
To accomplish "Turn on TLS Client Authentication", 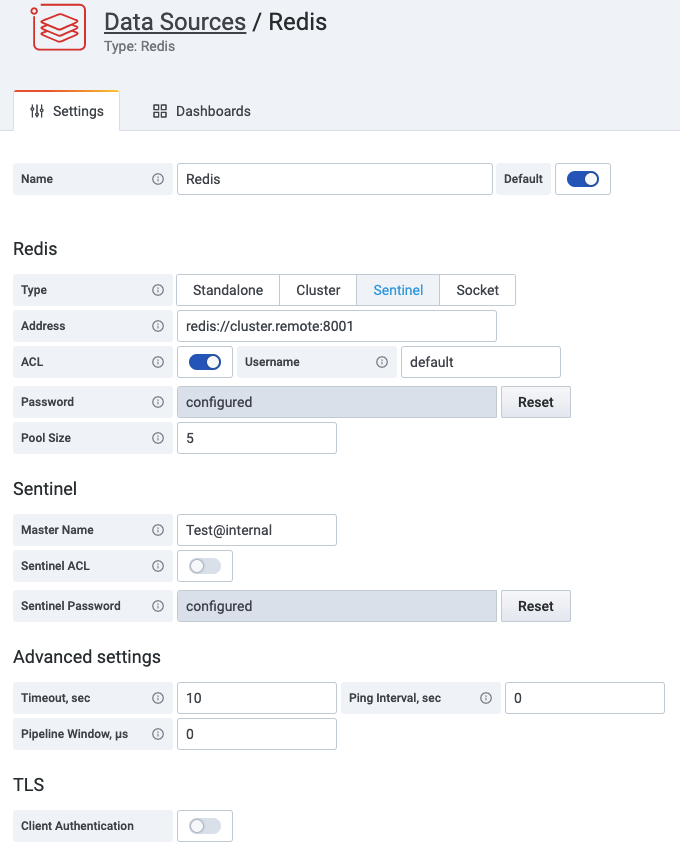I will tap(205, 826).
